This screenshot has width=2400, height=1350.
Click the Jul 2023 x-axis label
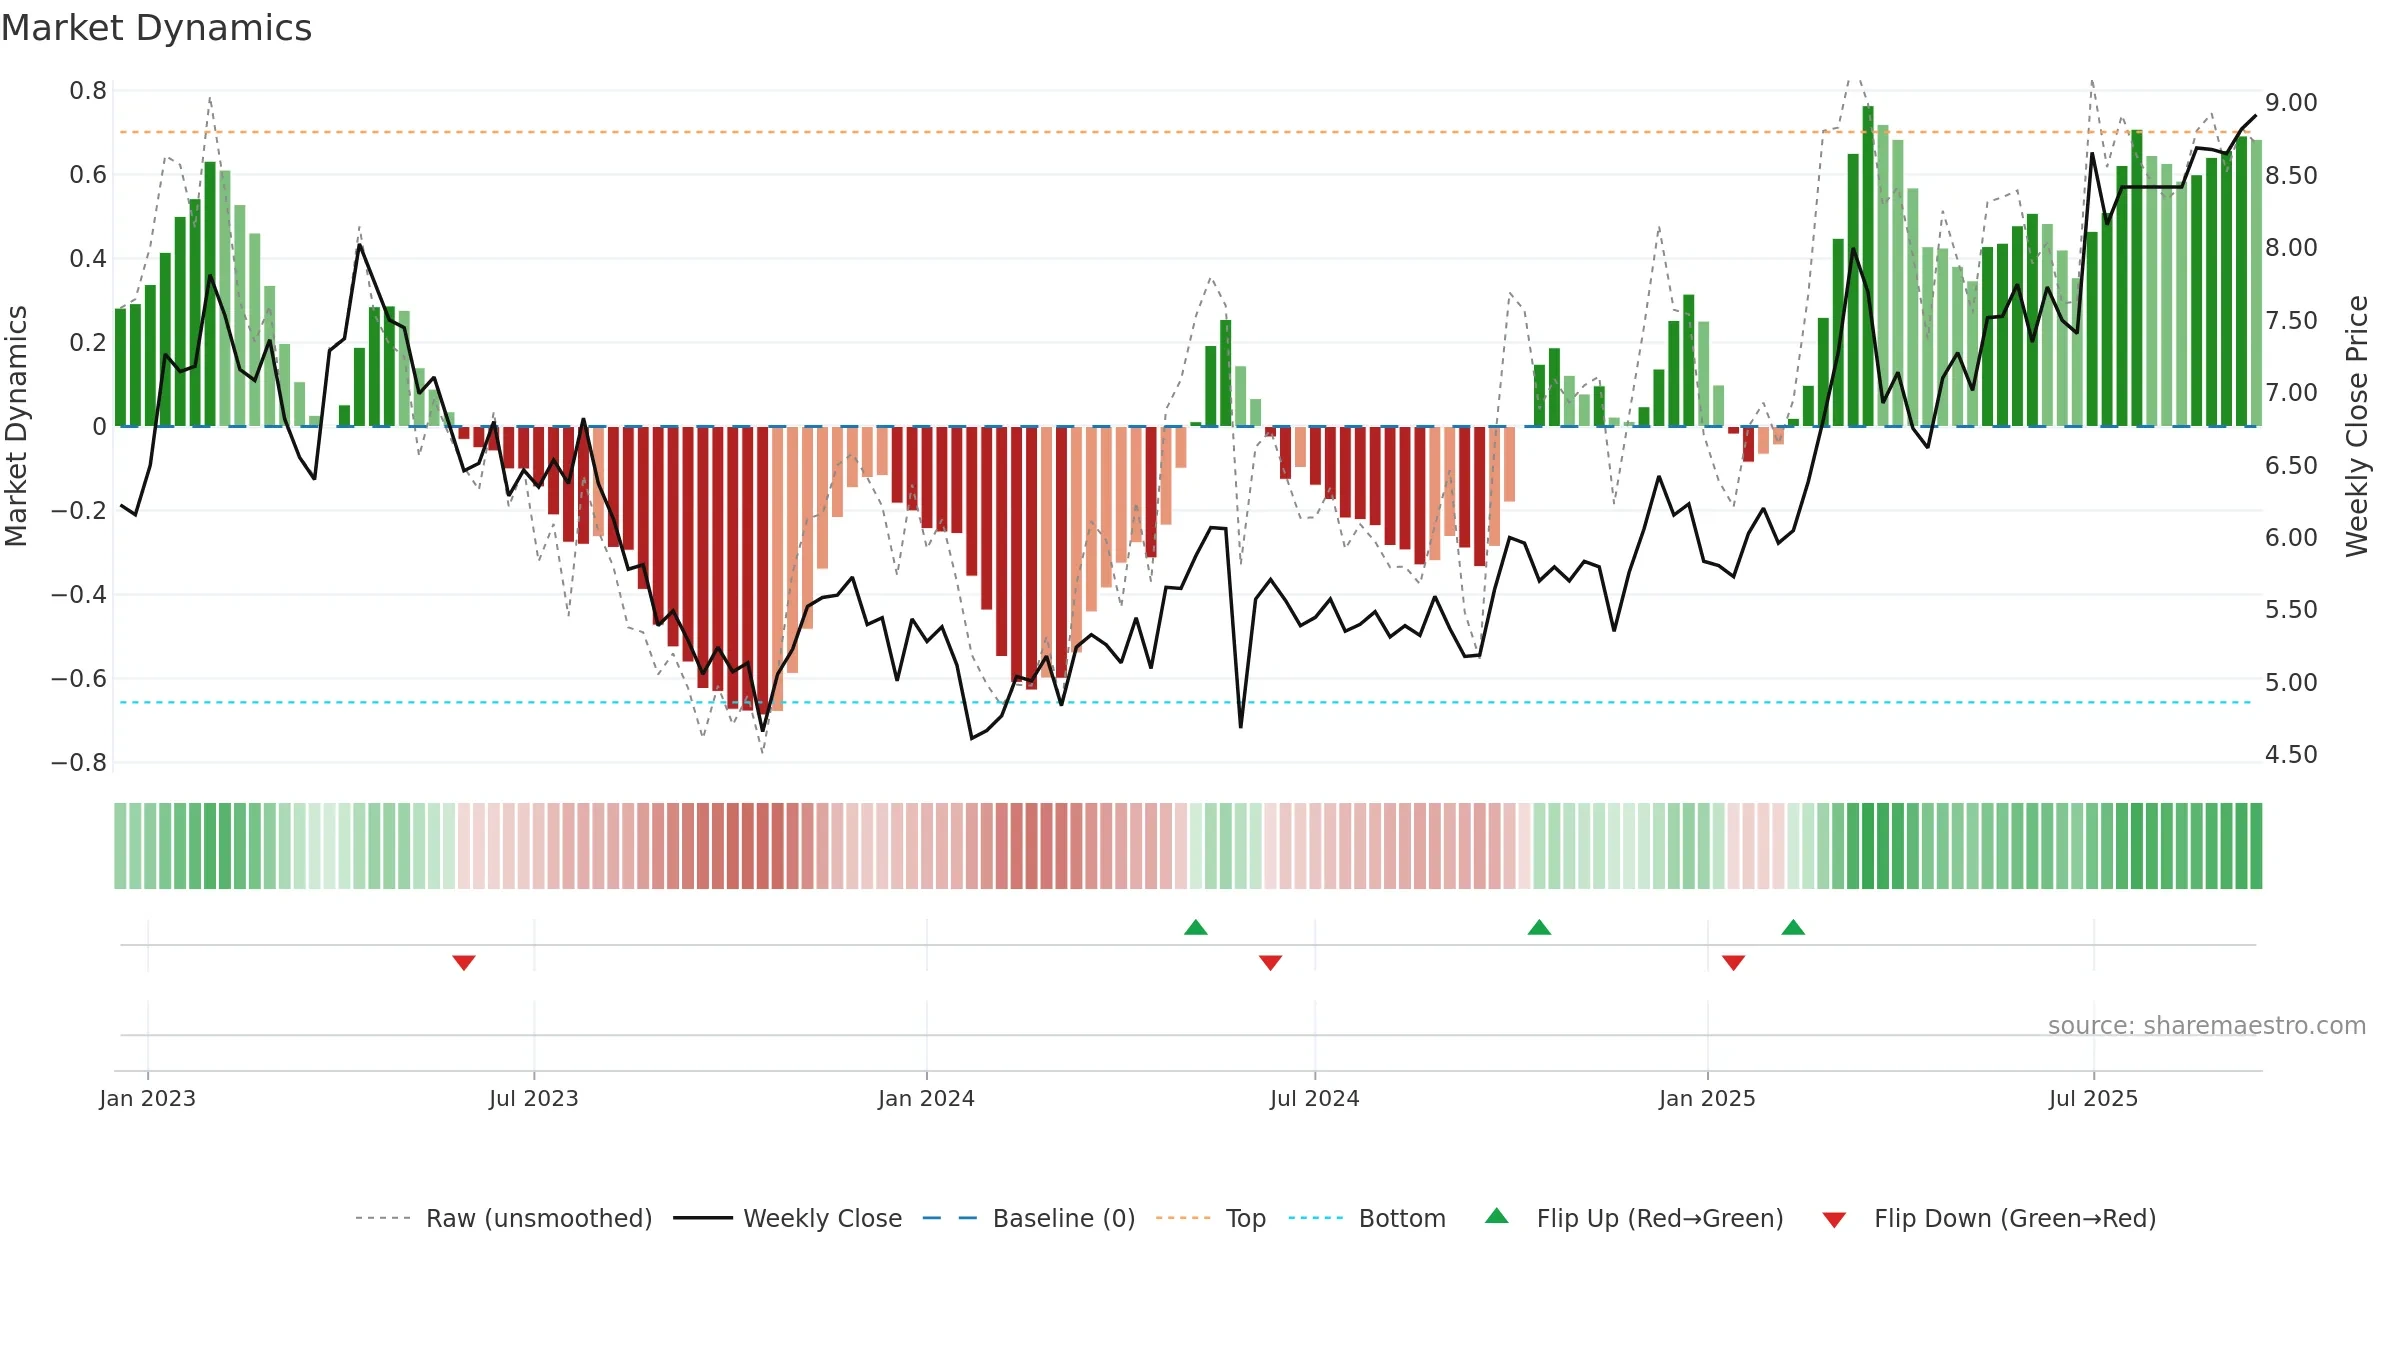[x=534, y=1098]
